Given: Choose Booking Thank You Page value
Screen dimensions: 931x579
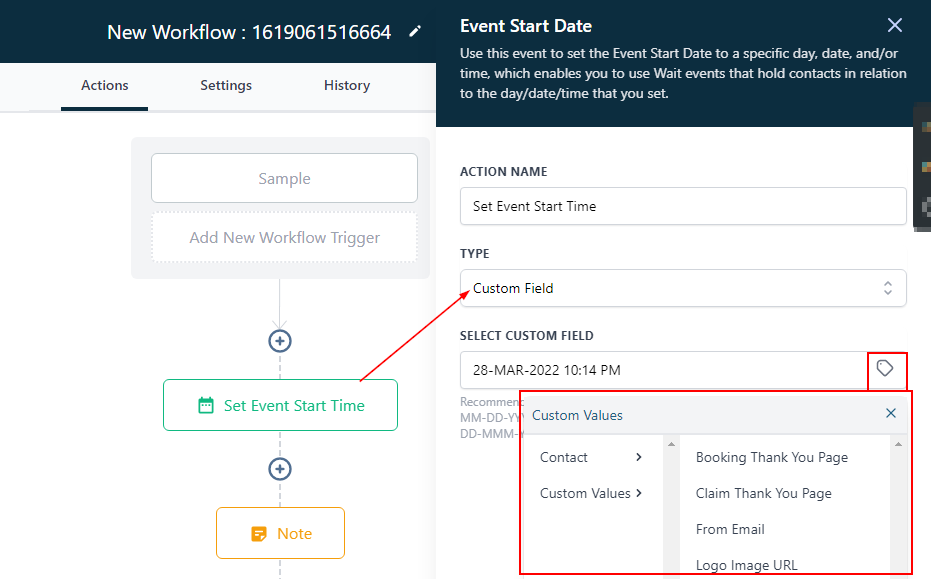Looking at the screenshot, I should click(x=771, y=457).
